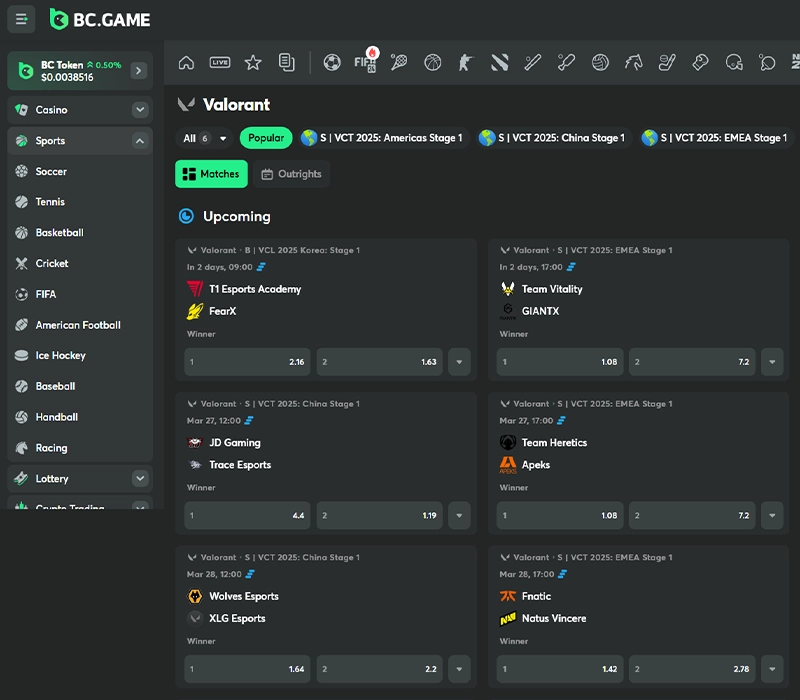Expand more markets for Team Vitality match
Image resolution: width=800 pixels, height=700 pixels.
coord(772,362)
